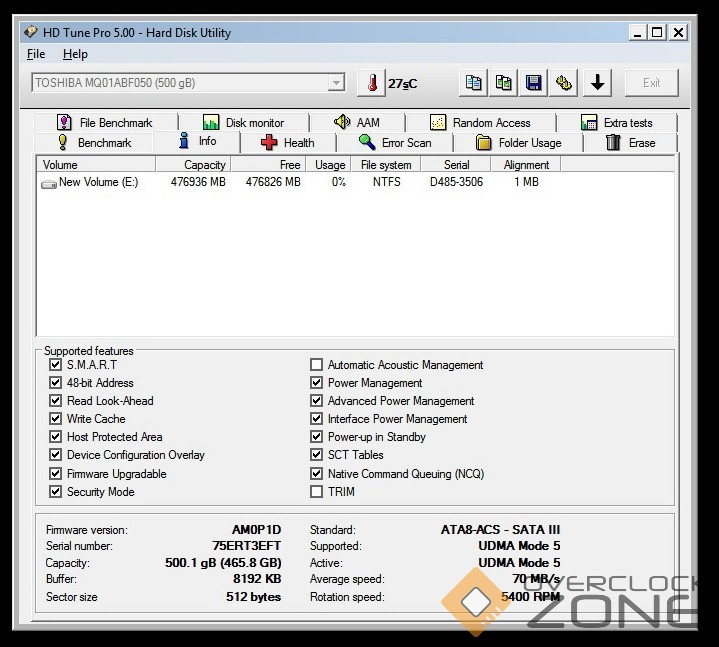Open the File menu

coord(36,54)
